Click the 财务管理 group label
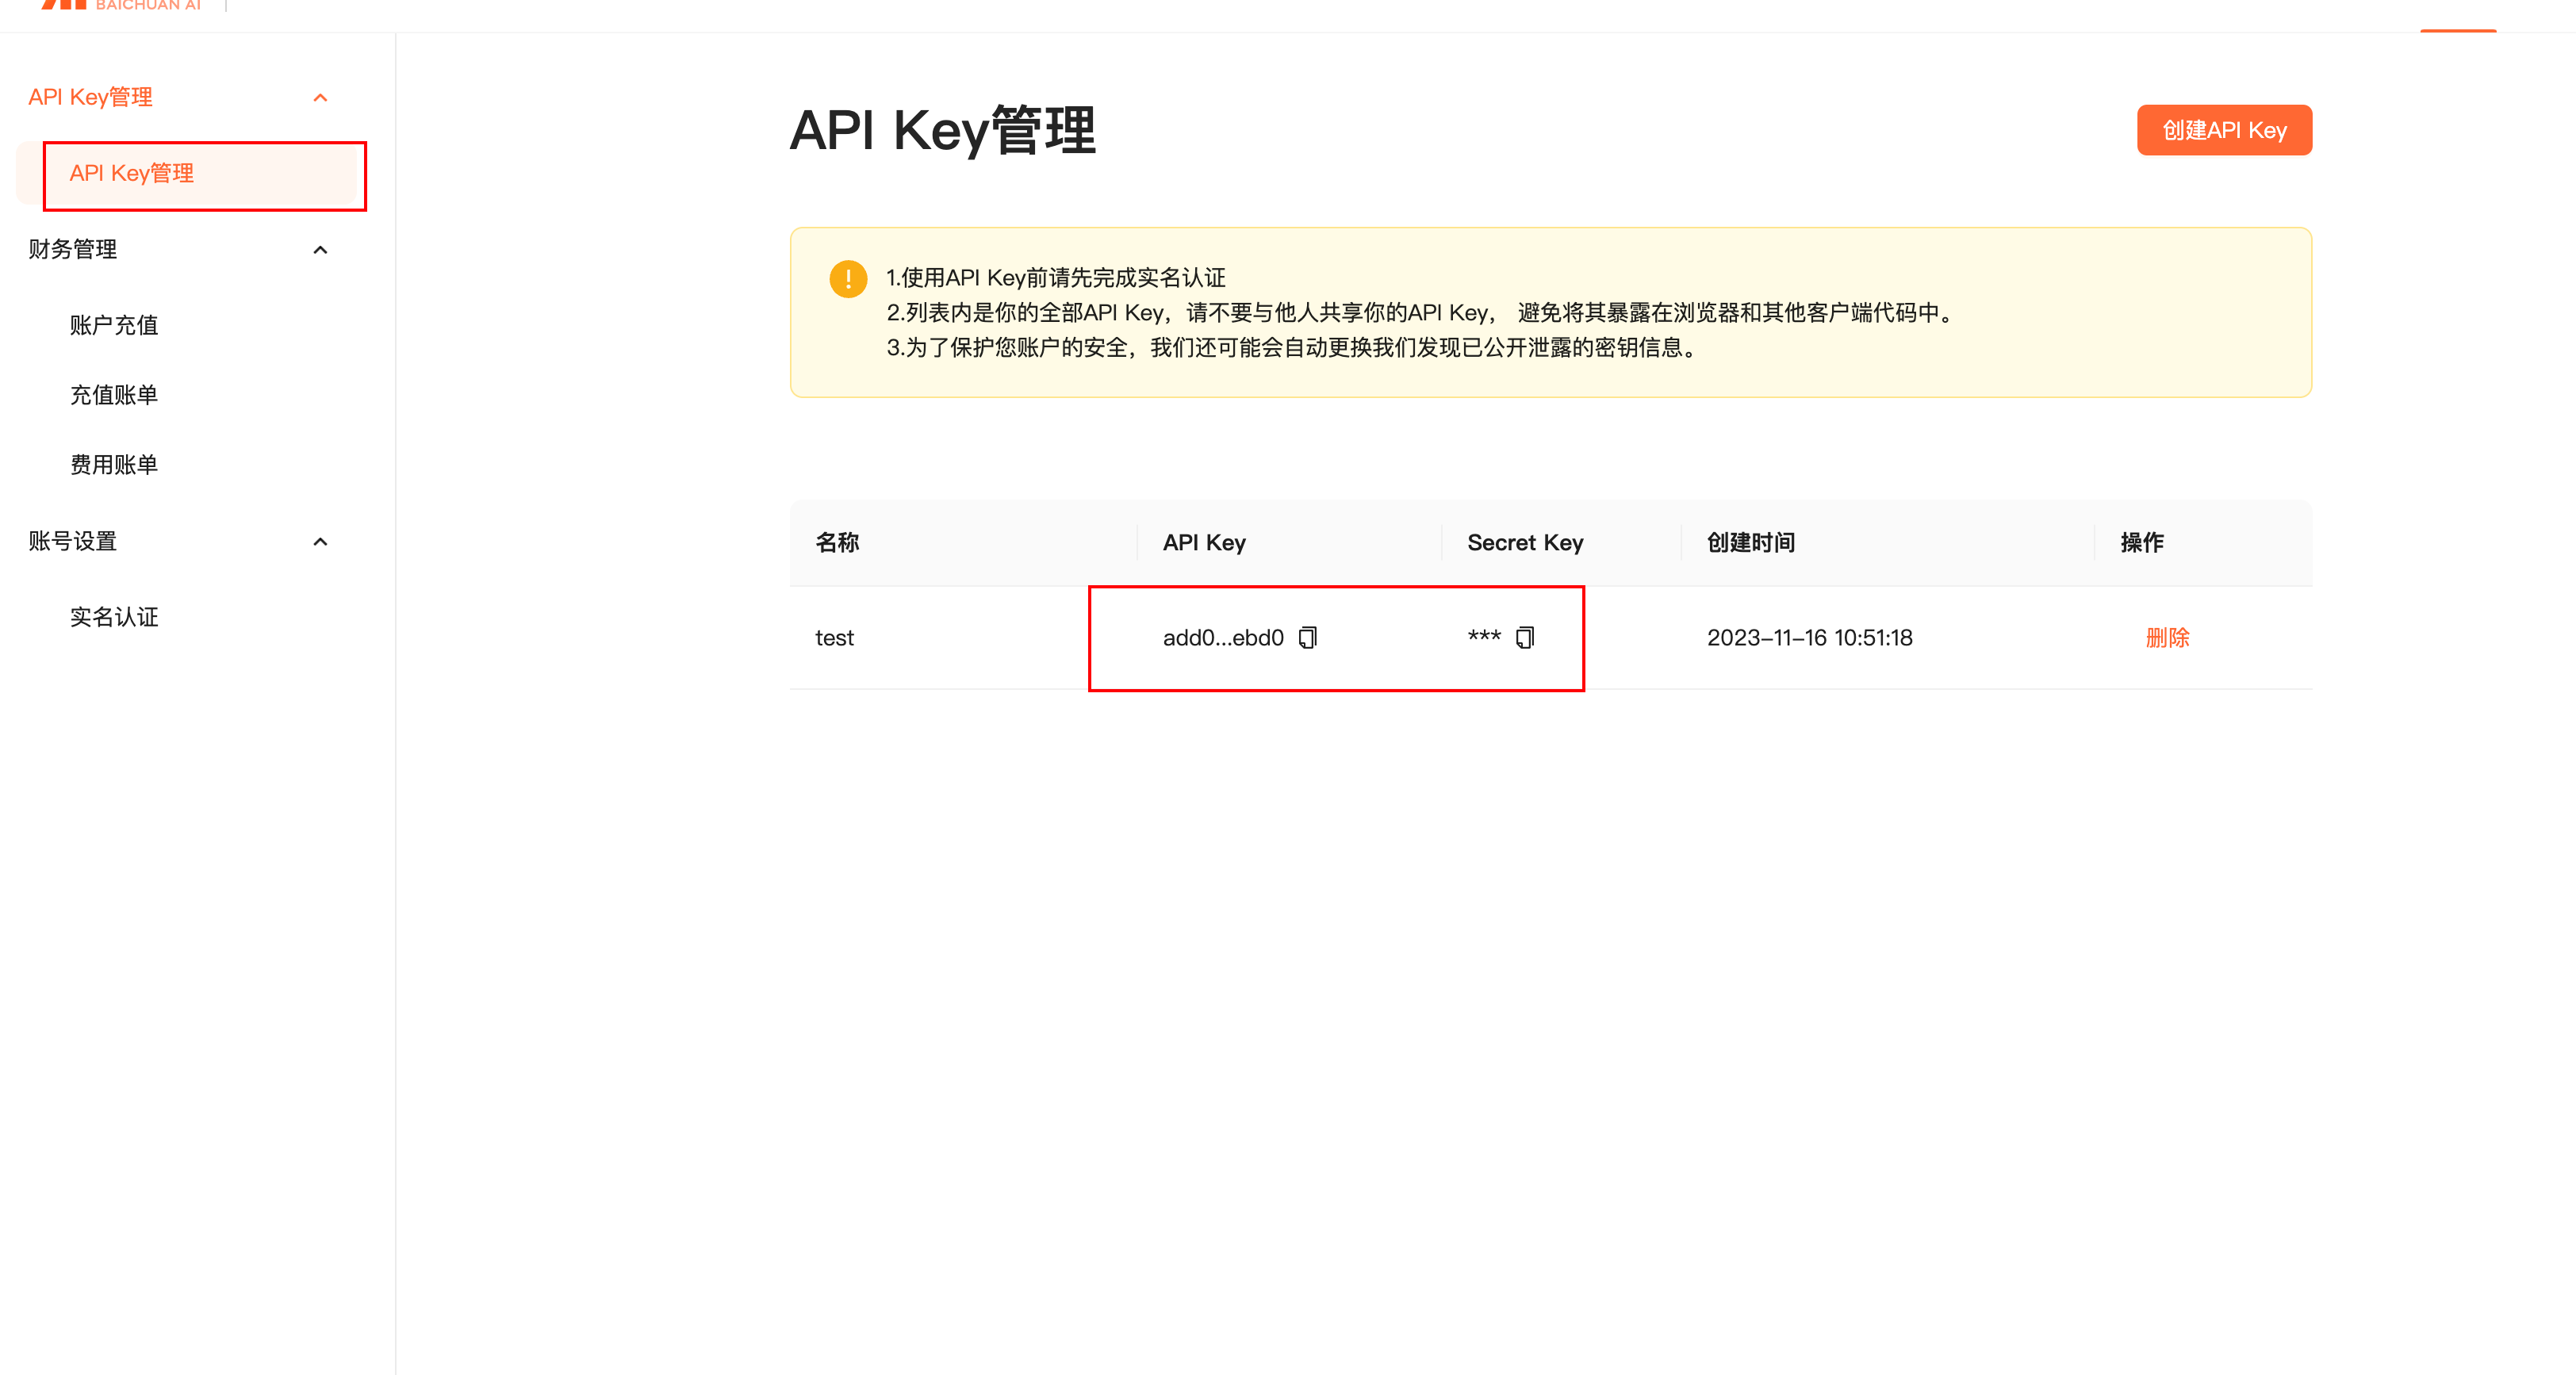Viewport: 2576px width, 1375px height. (x=73, y=250)
